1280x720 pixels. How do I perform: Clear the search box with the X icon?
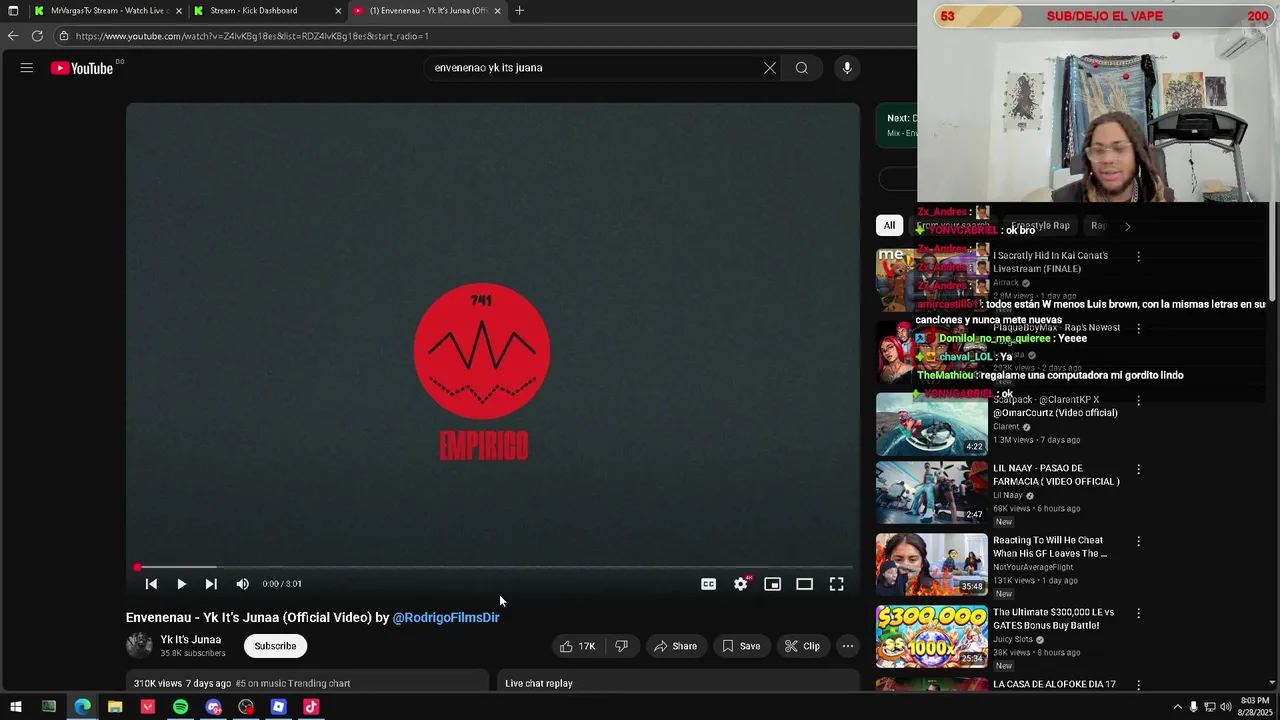click(x=769, y=68)
